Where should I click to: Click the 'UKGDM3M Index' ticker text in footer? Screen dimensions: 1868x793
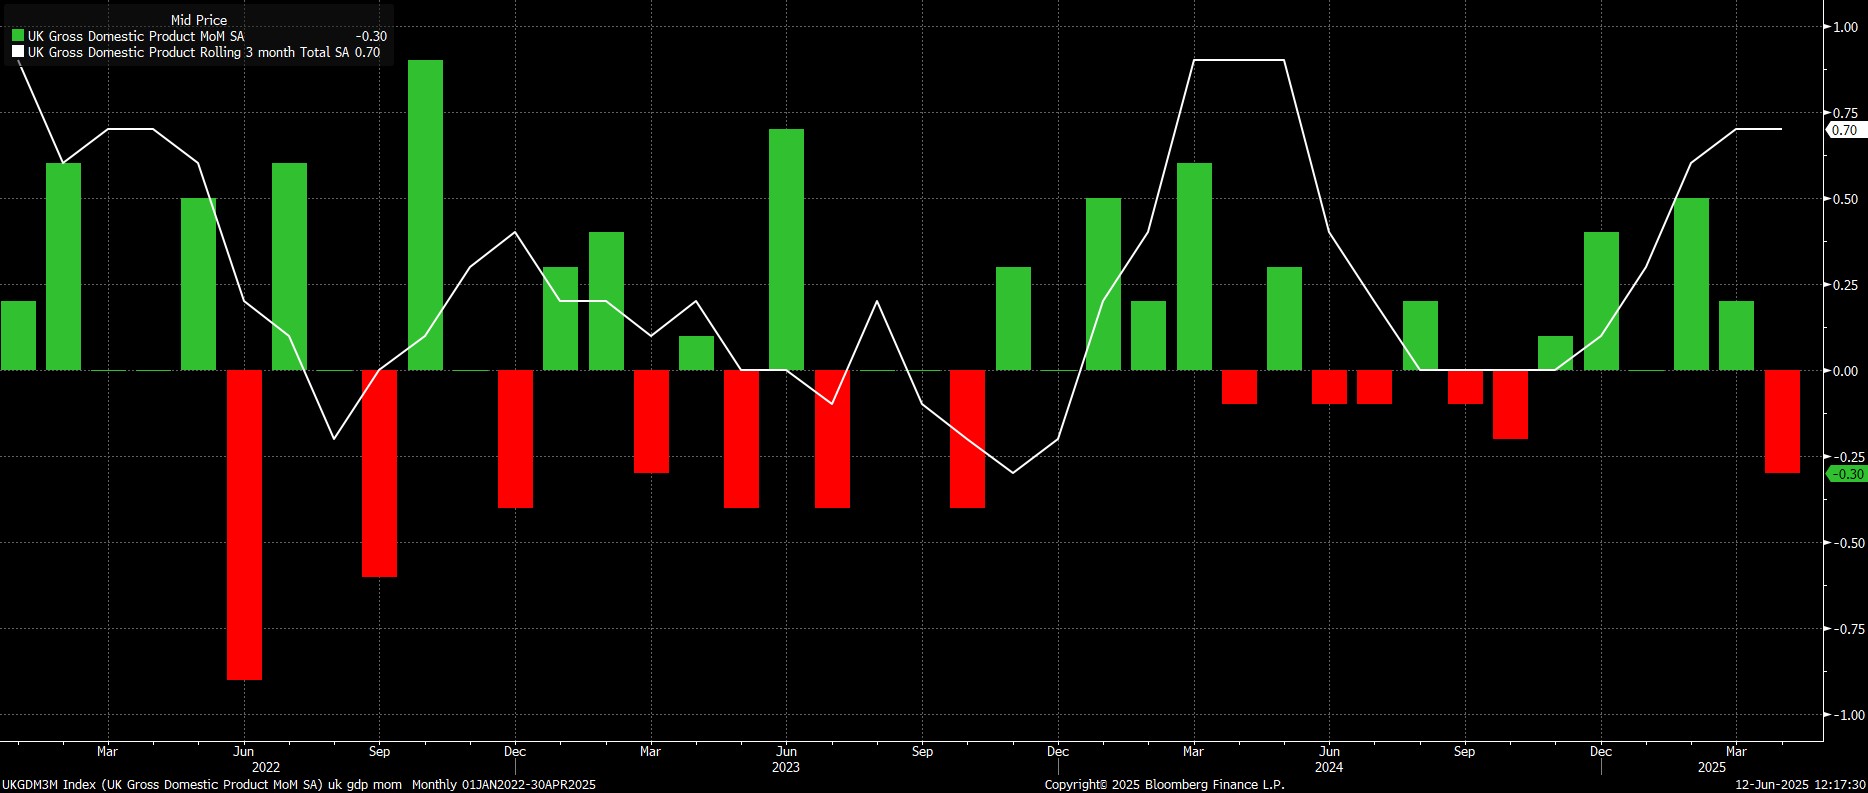(x=49, y=785)
